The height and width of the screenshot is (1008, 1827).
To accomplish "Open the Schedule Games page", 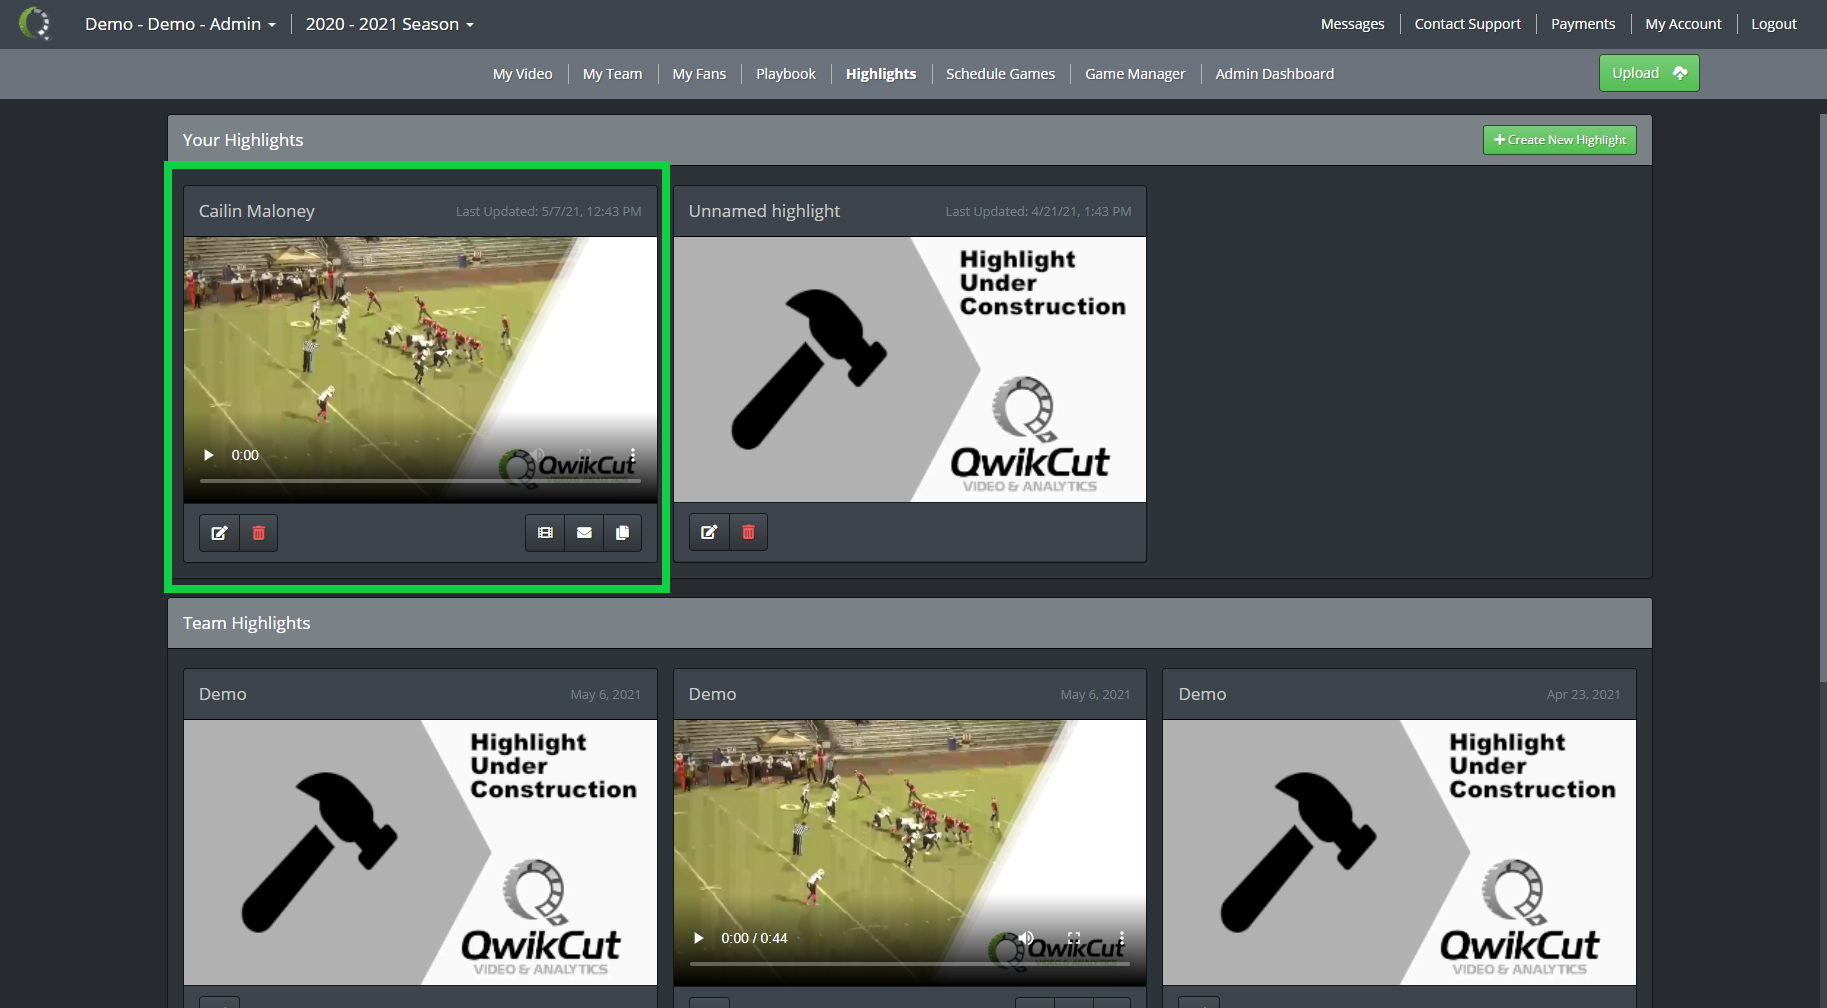I will click(x=1000, y=73).
